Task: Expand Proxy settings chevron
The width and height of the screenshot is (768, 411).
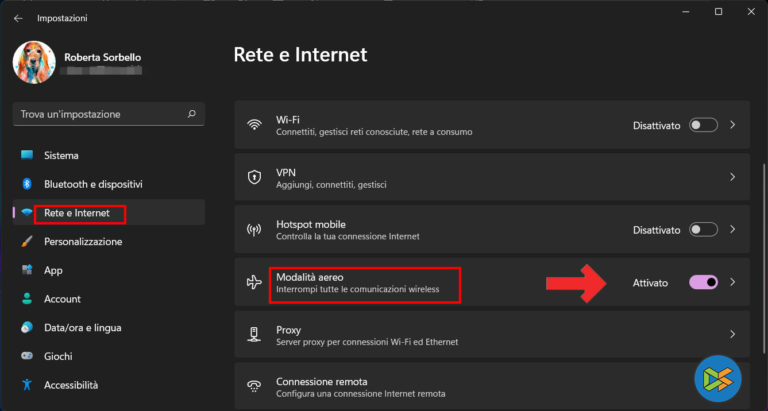Action: pos(733,335)
